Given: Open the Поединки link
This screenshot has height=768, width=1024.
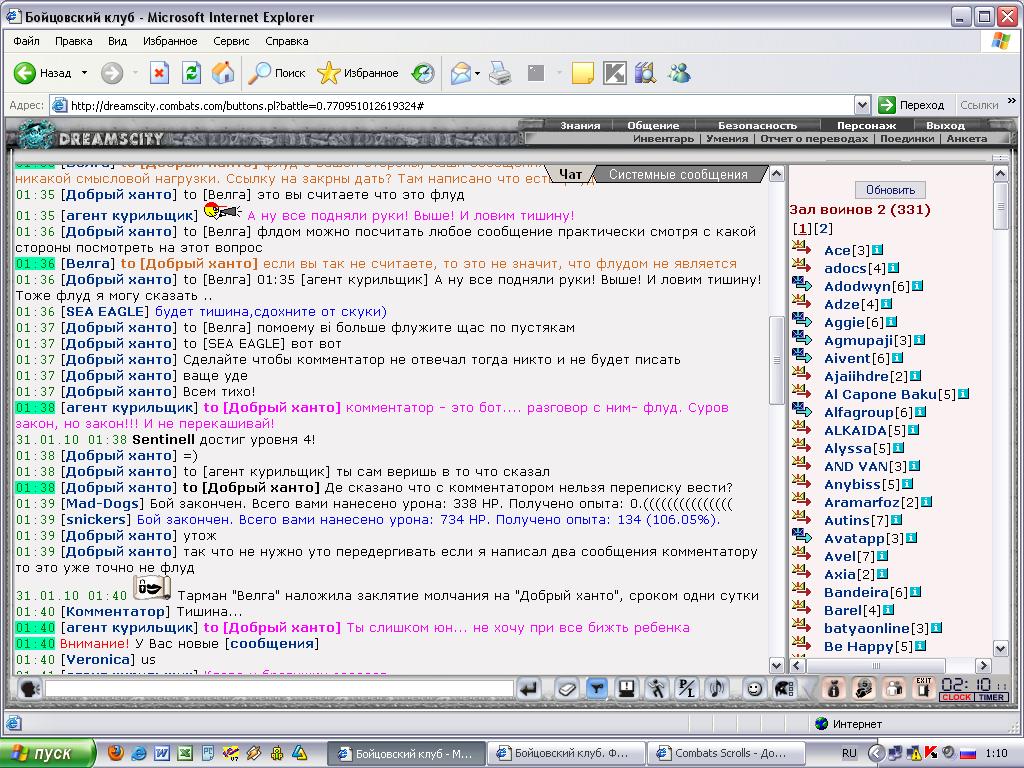Looking at the screenshot, I should (906, 138).
